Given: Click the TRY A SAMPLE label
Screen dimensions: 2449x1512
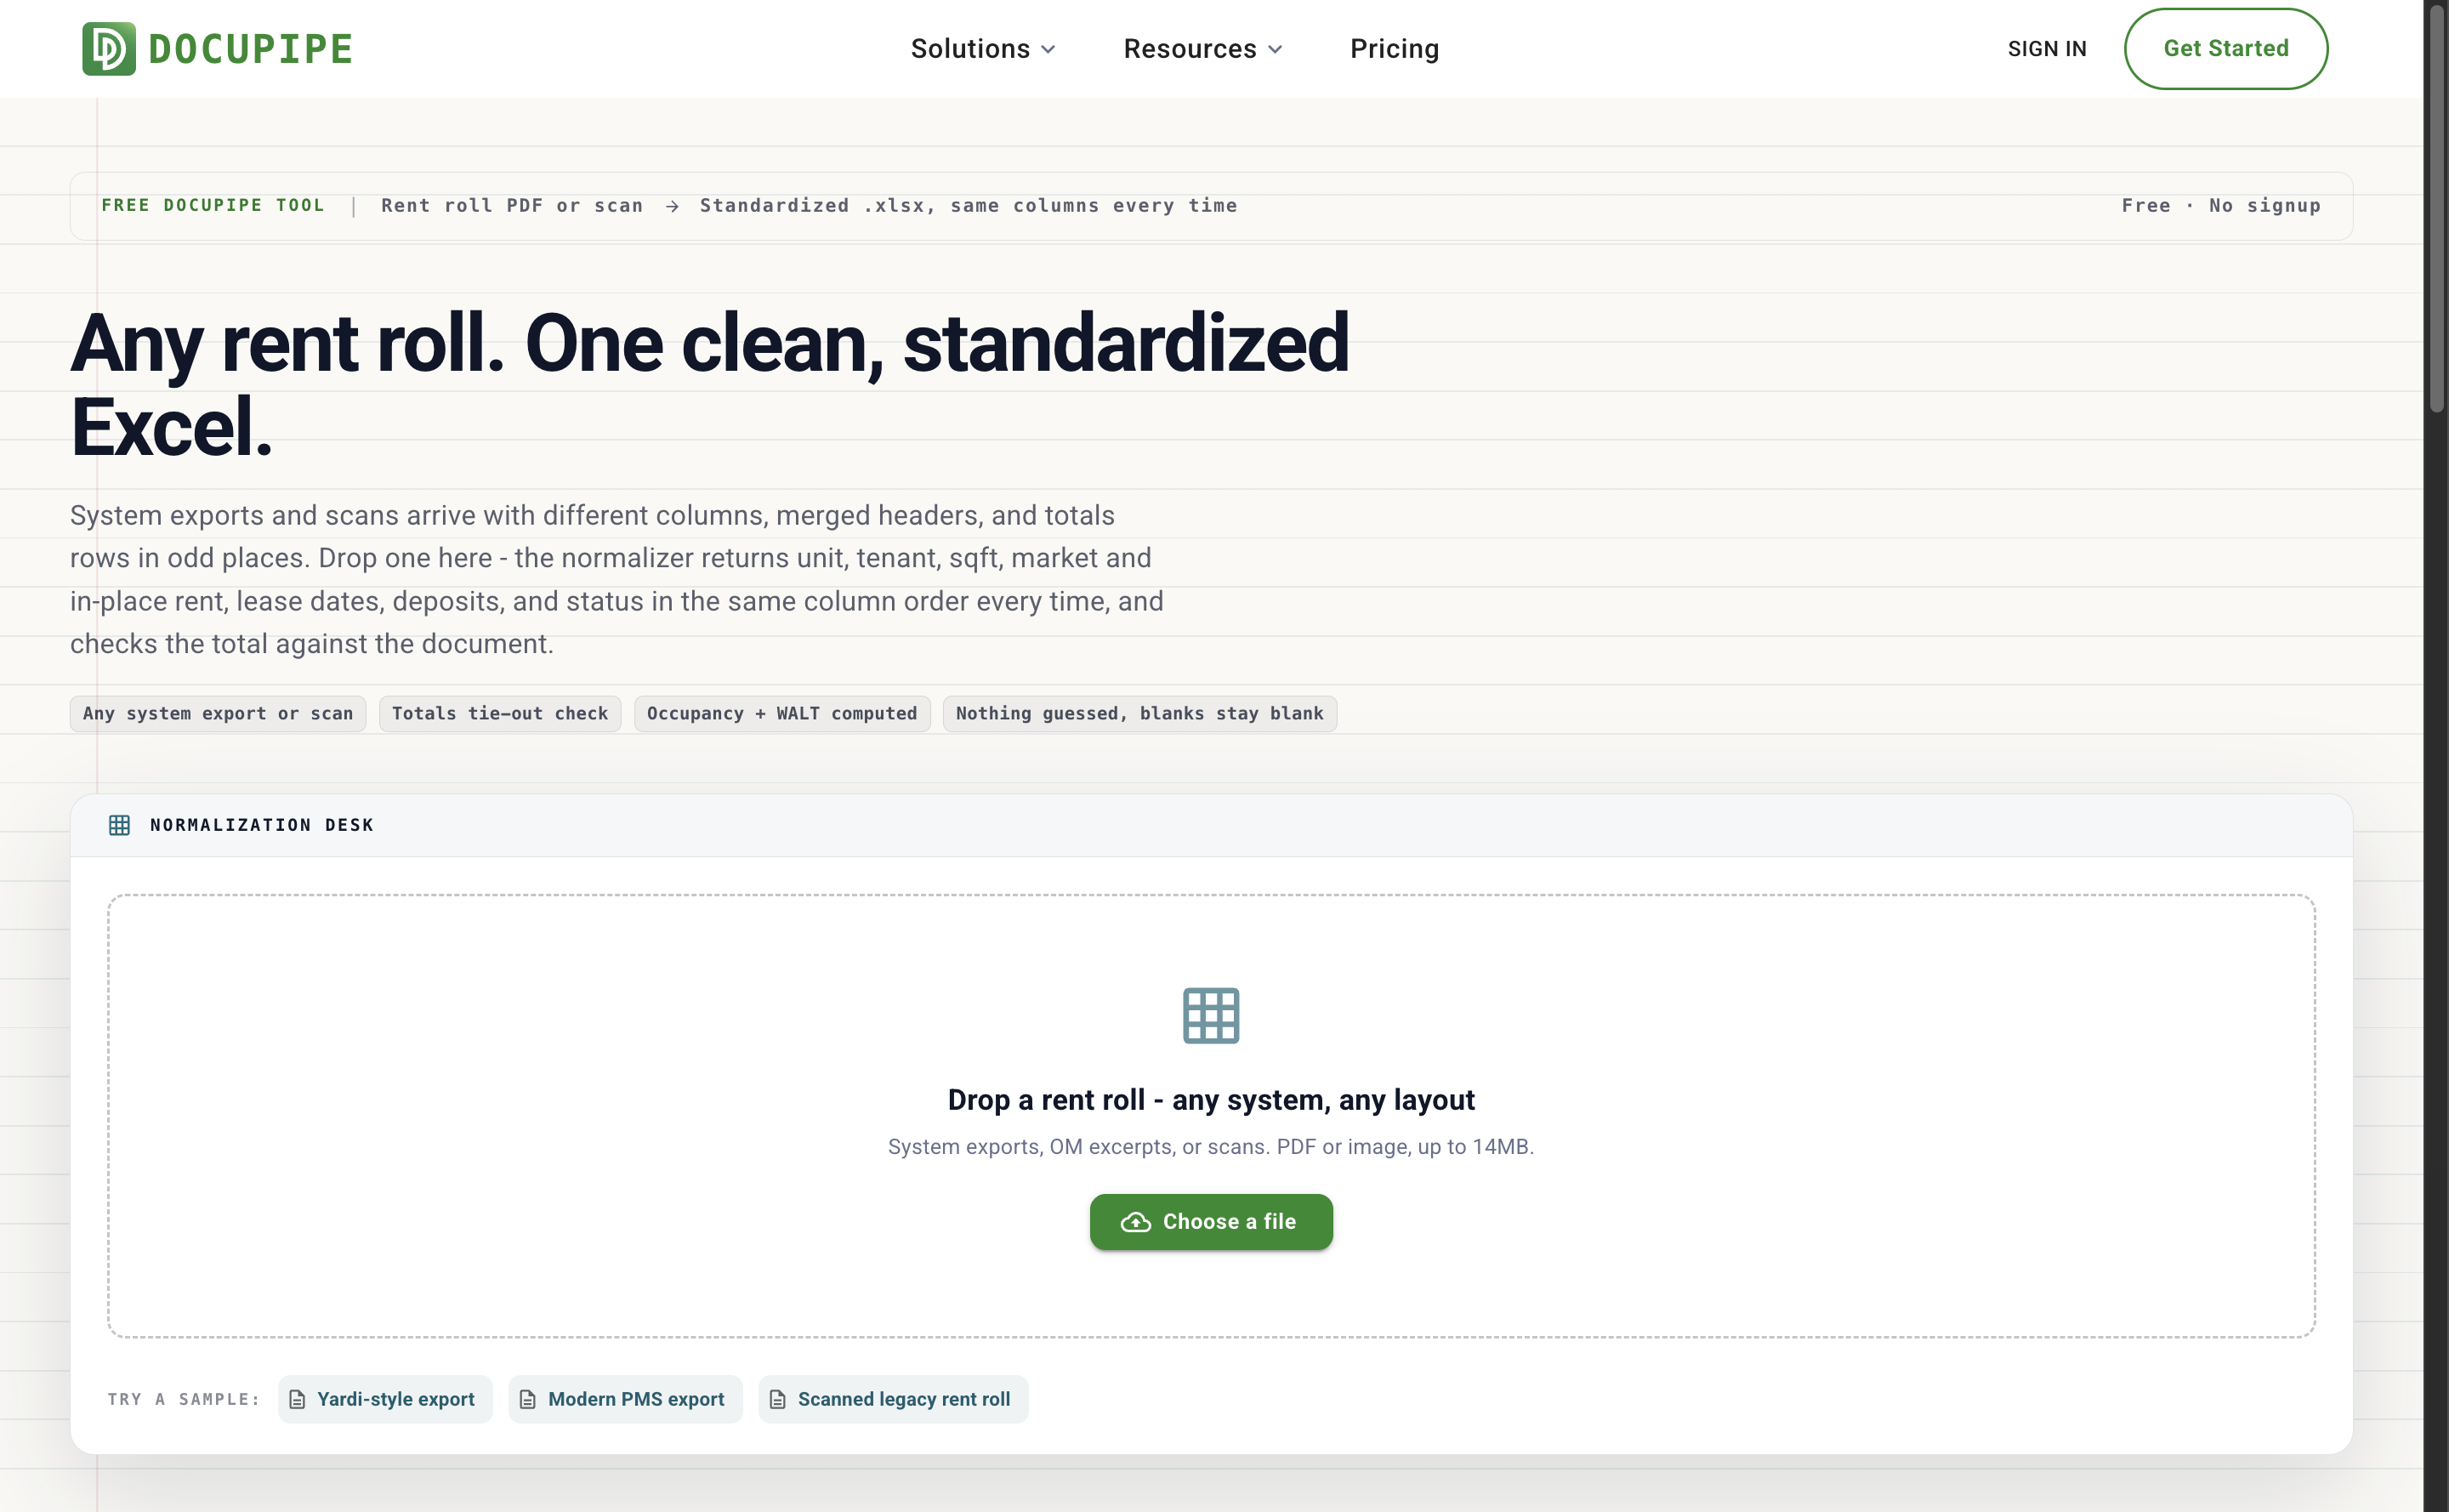Looking at the screenshot, I should (x=184, y=1399).
